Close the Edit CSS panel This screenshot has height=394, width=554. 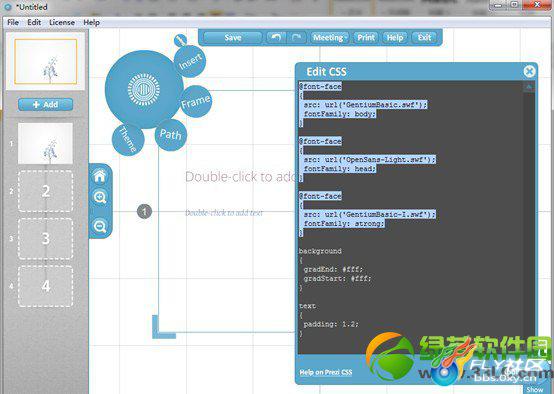point(529,71)
